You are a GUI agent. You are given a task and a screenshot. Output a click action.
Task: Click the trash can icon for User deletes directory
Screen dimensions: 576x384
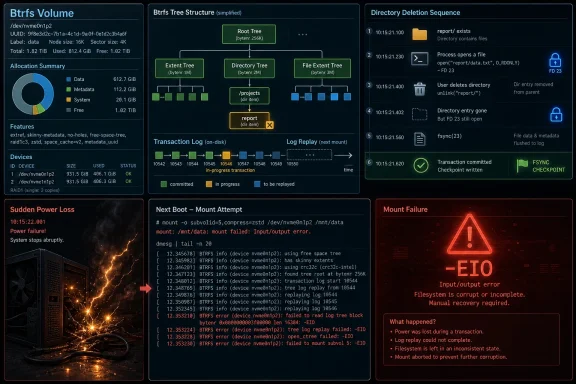coord(420,89)
